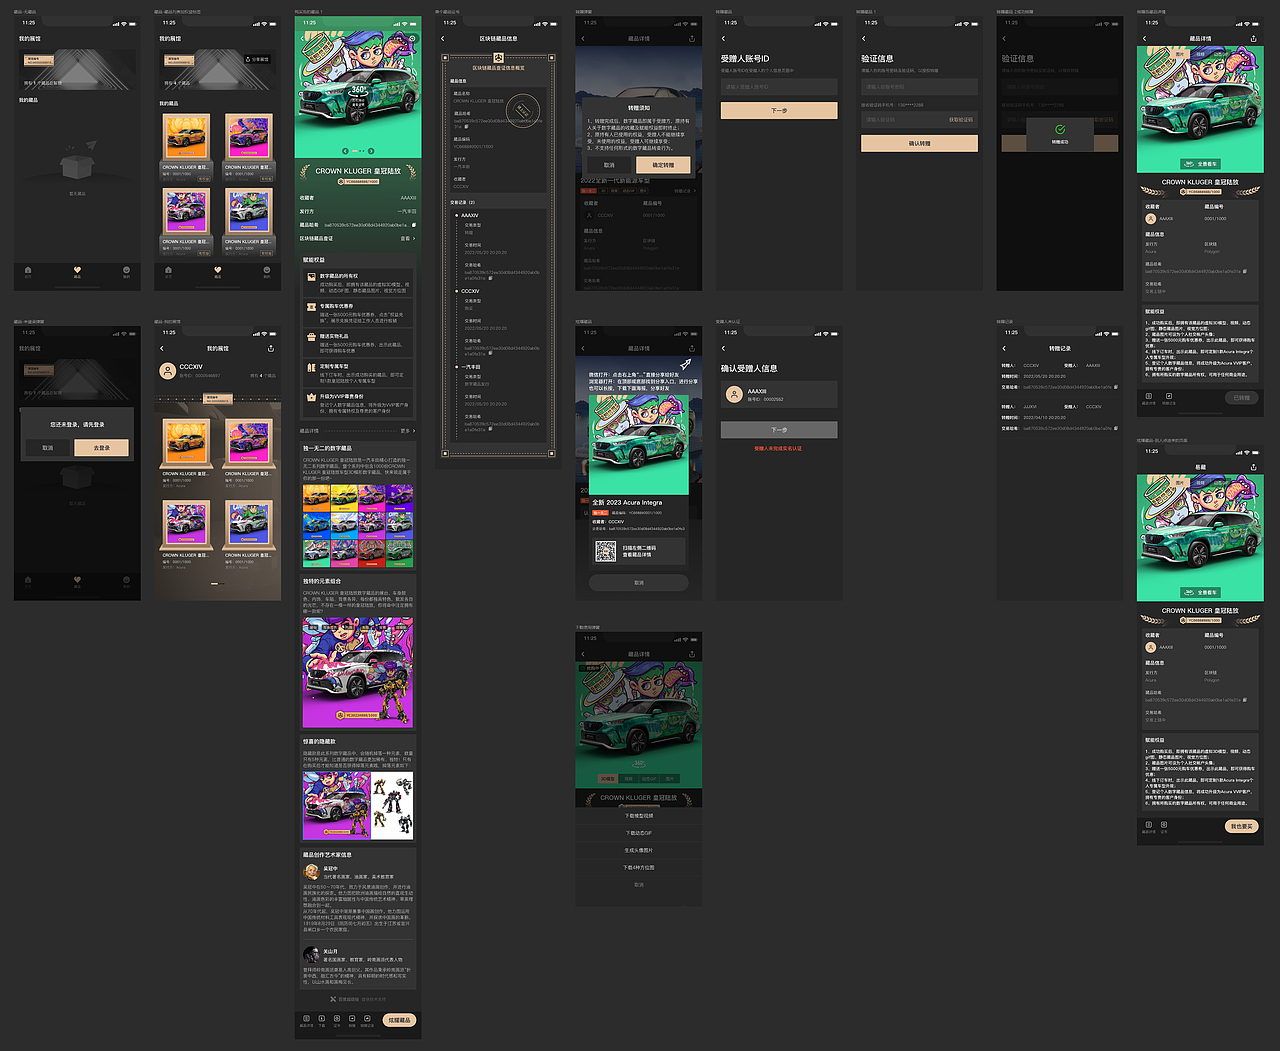Tap back arrow on 验证信息 input screen
Screen dimensions: 1280x1051
[x=864, y=39]
